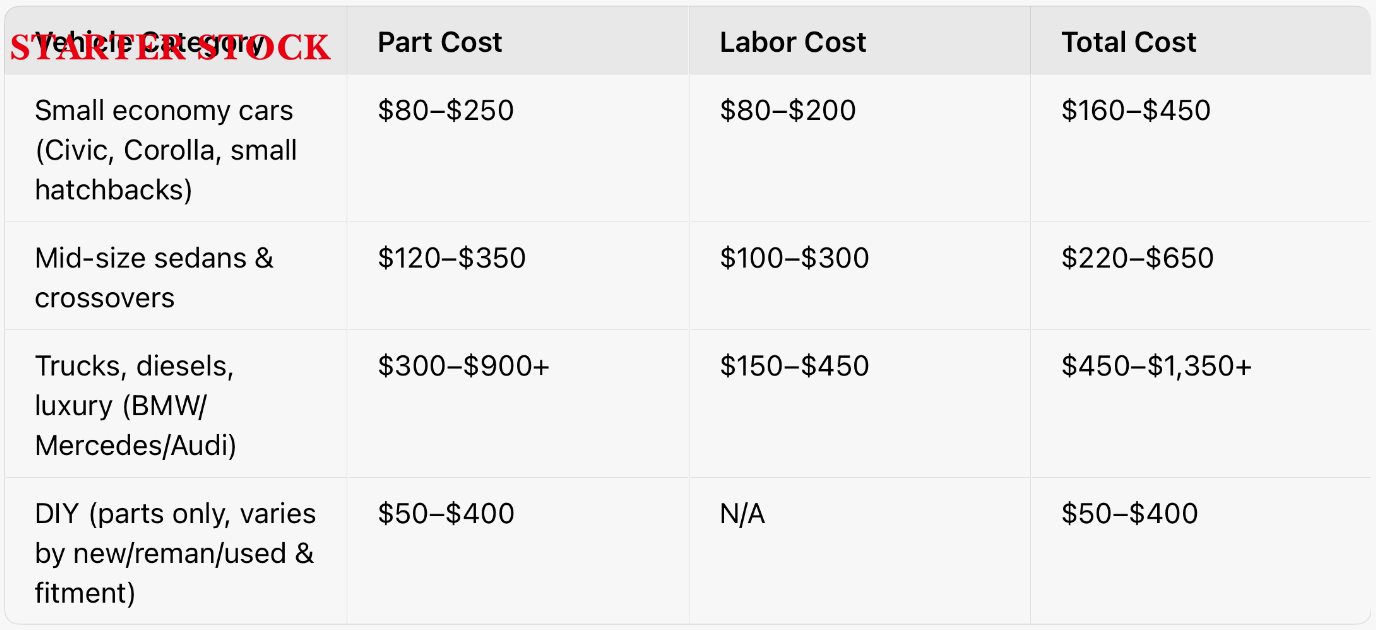Select the $80–$200 labor cost cell
The image size is (1376, 630).
(788, 110)
